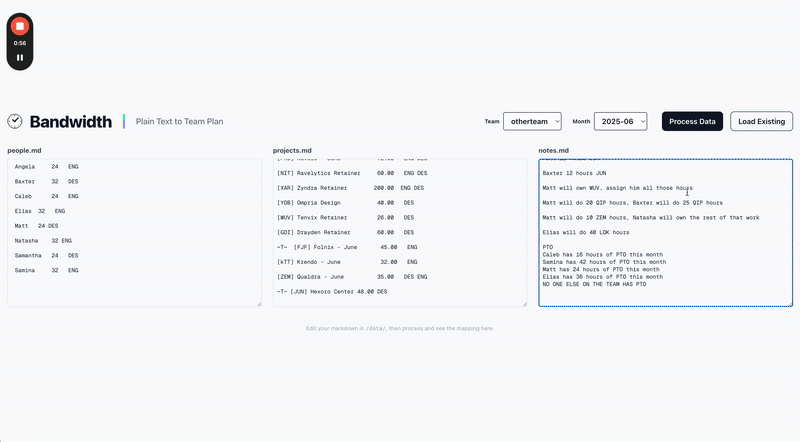Image resolution: width=800 pixels, height=442 pixels.
Task: Click the Bandwidth clock logo icon
Action: (15, 121)
